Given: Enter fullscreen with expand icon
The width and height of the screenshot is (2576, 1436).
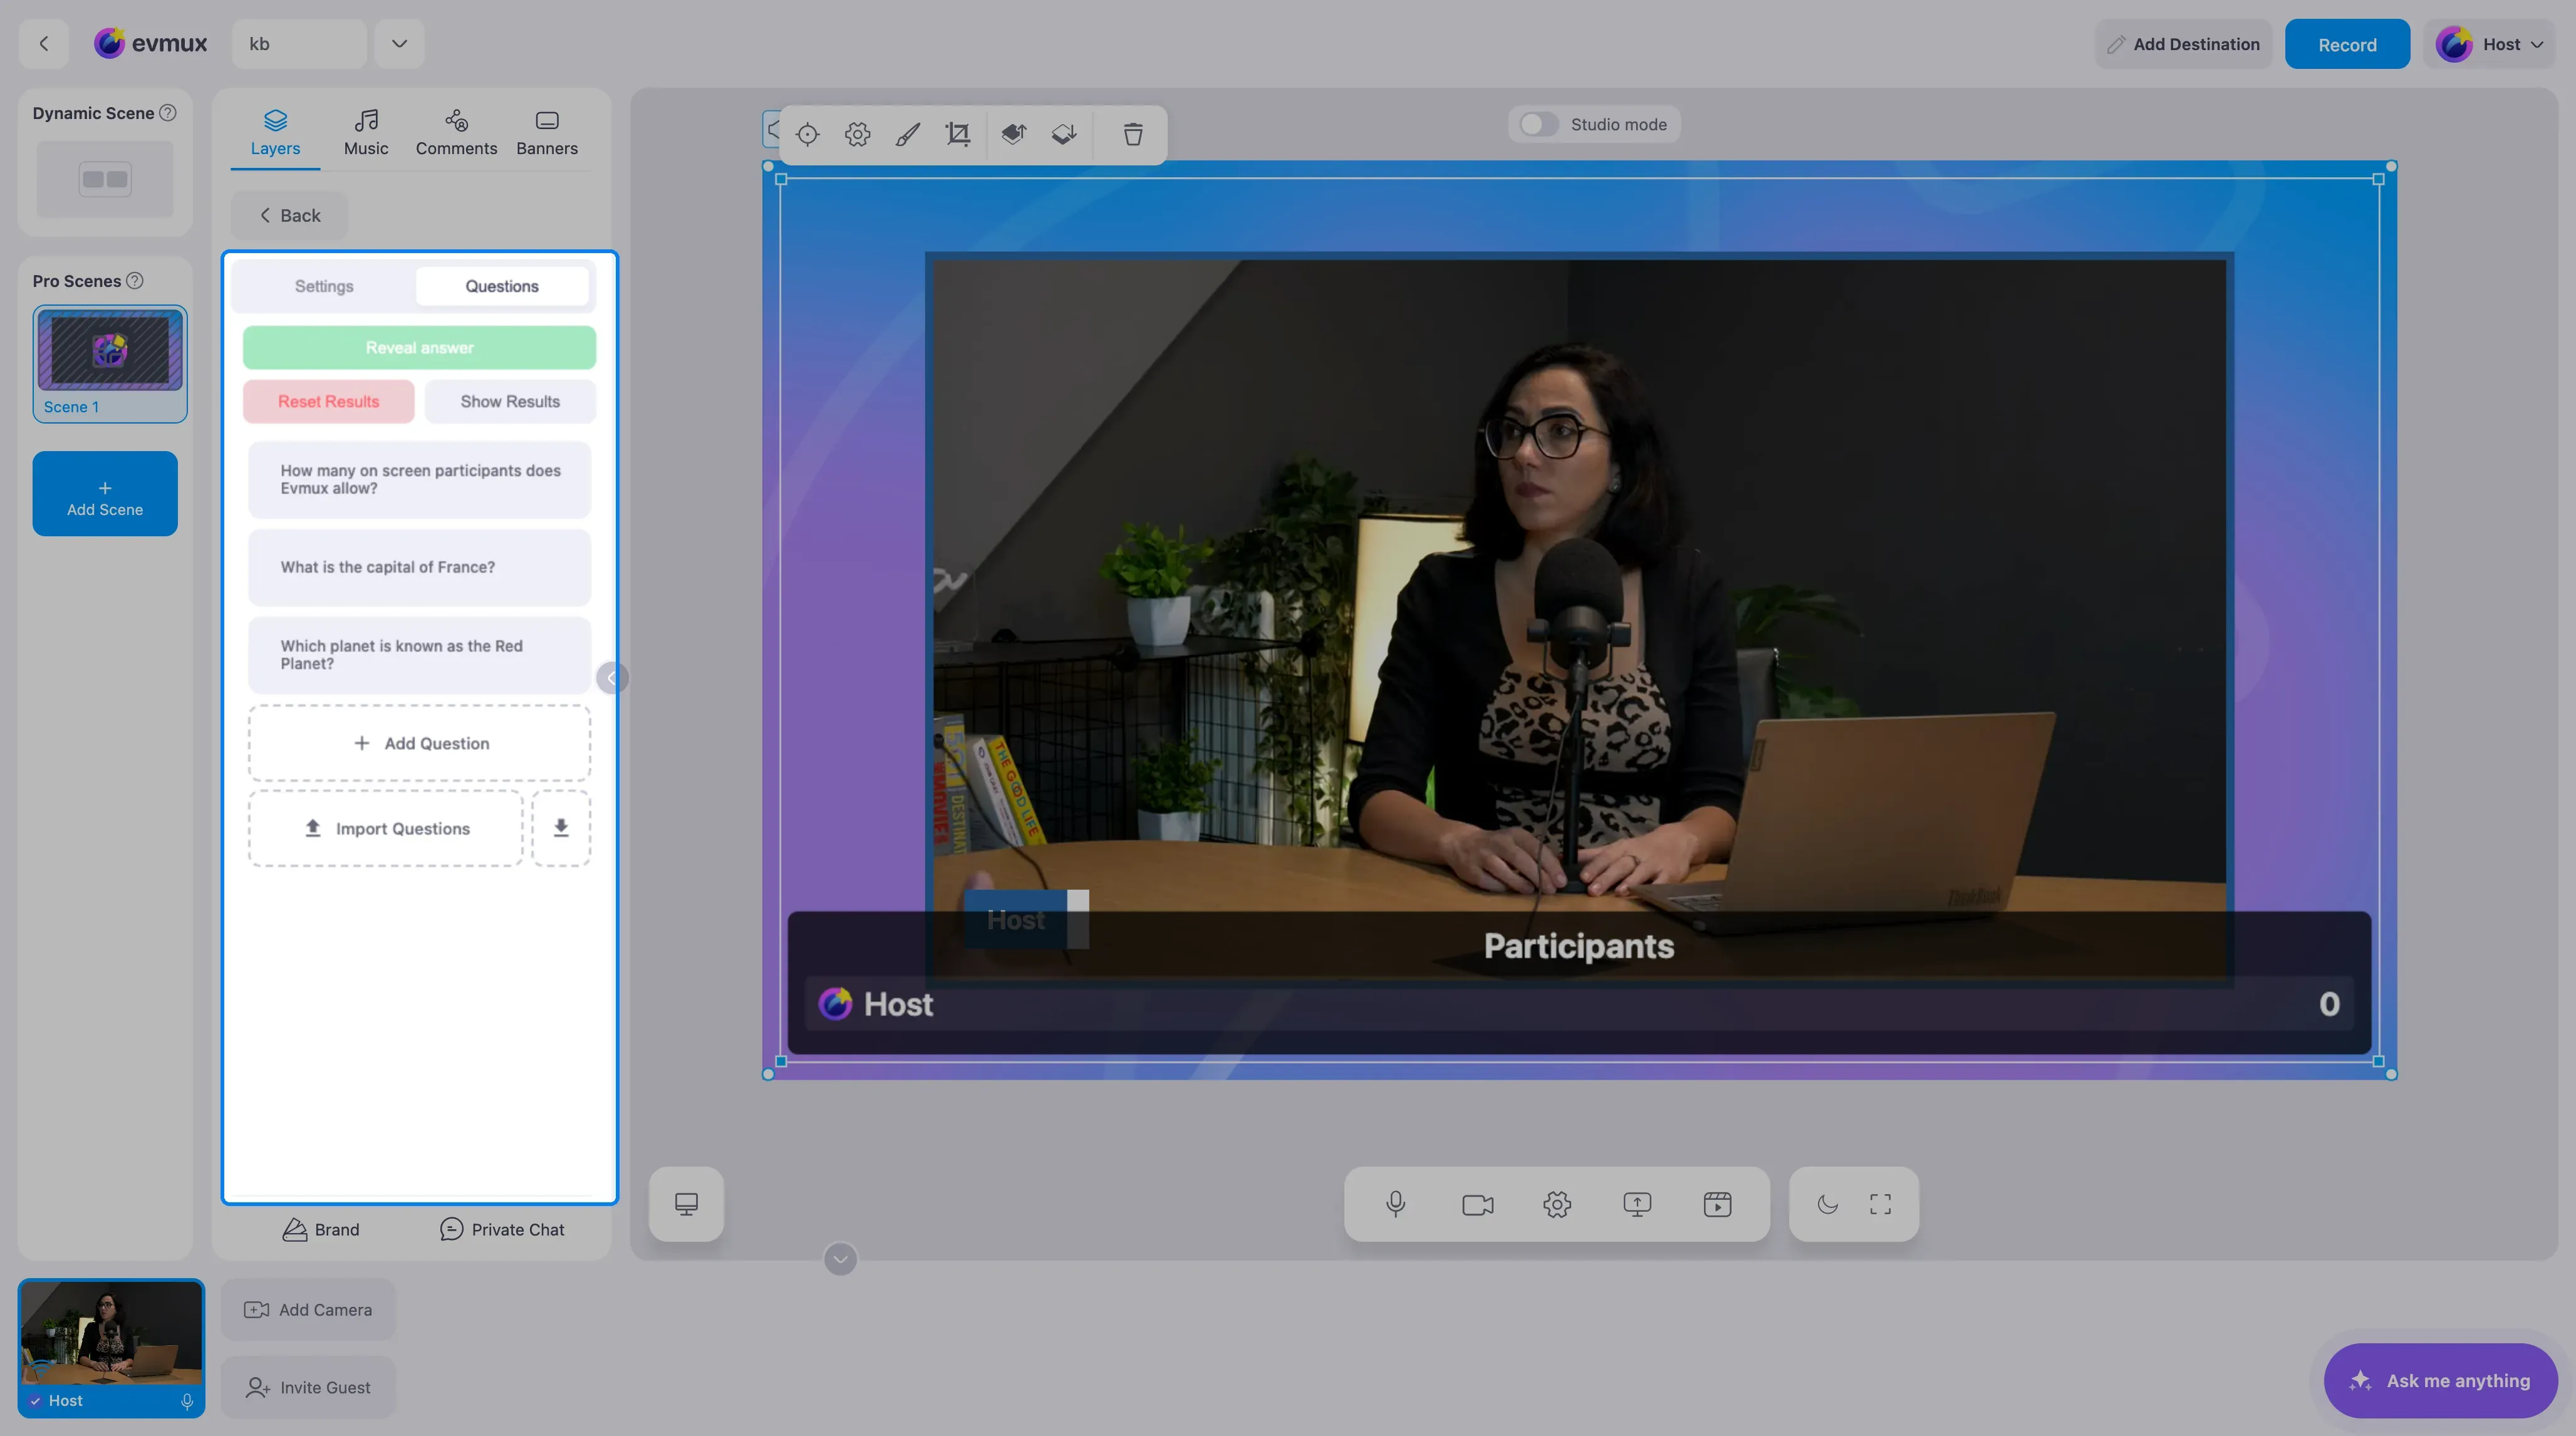Looking at the screenshot, I should pos(1880,1204).
